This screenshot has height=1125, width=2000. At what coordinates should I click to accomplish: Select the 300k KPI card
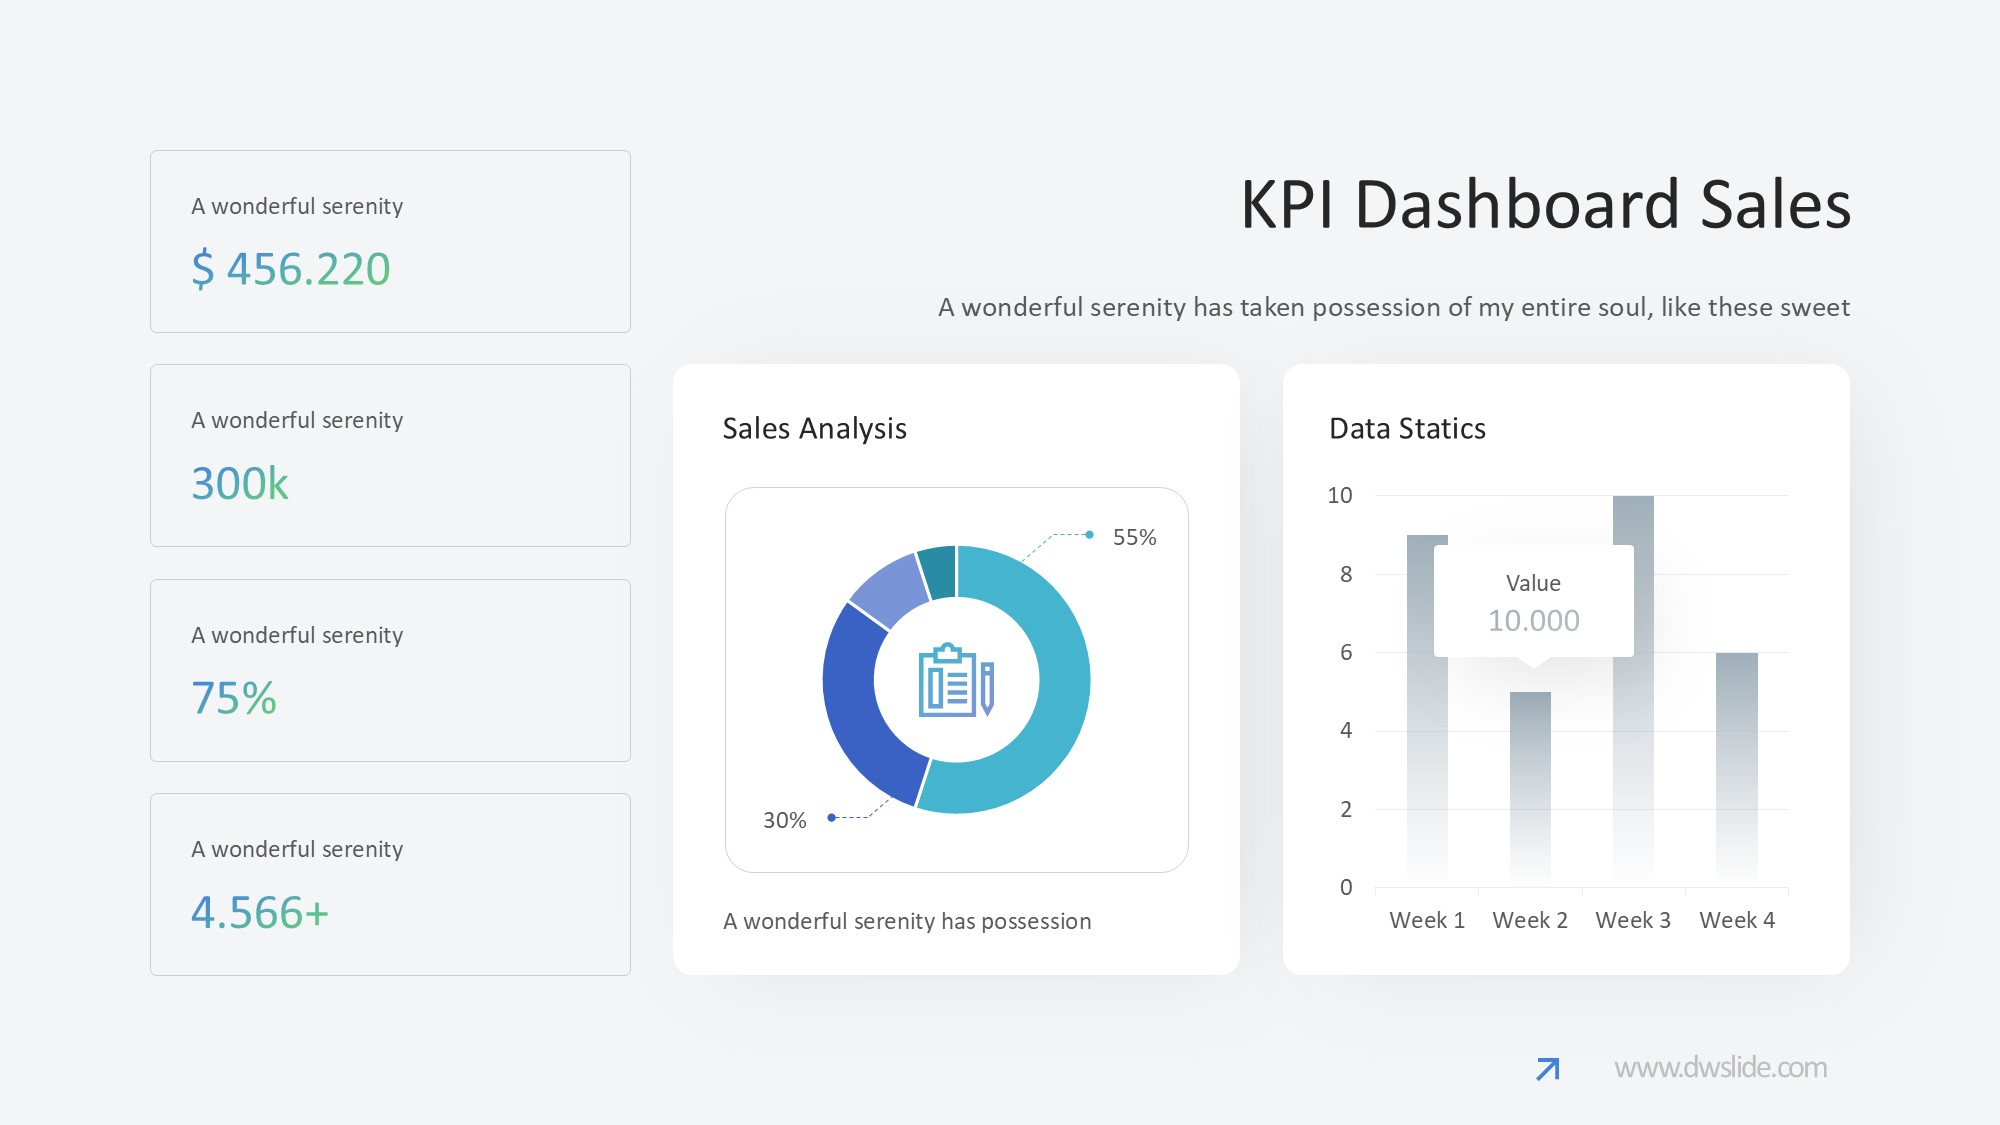pyautogui.click(x=390, y=456)
